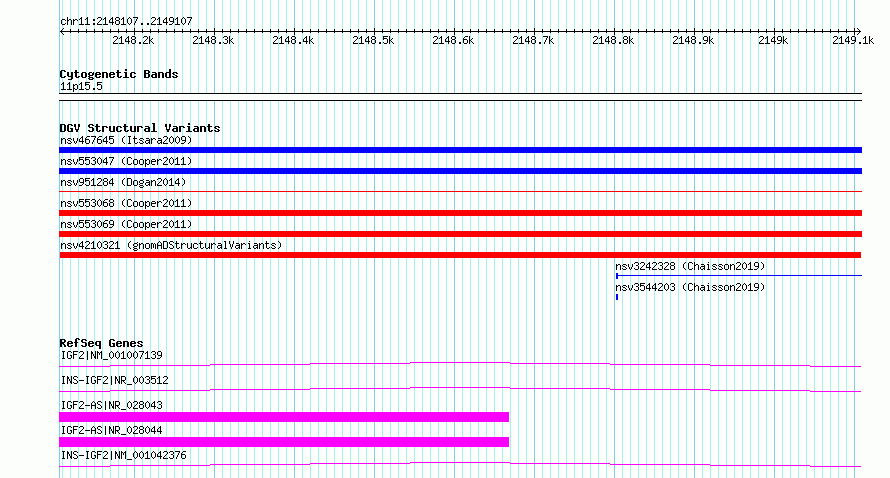Click the red bar for nsv553069

point(460,234)
